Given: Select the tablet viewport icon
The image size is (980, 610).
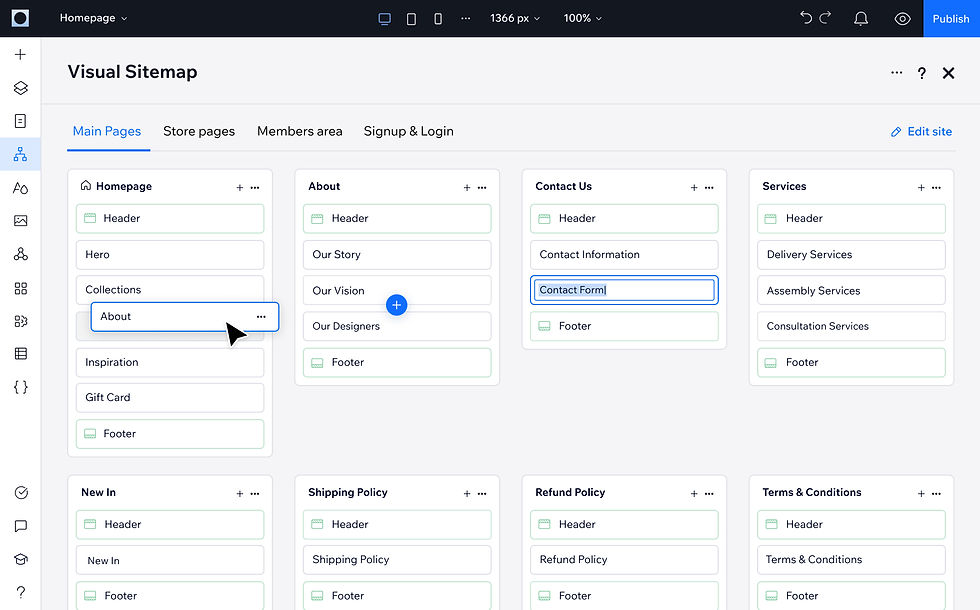Looking at the screenshot, I should 411,19.
